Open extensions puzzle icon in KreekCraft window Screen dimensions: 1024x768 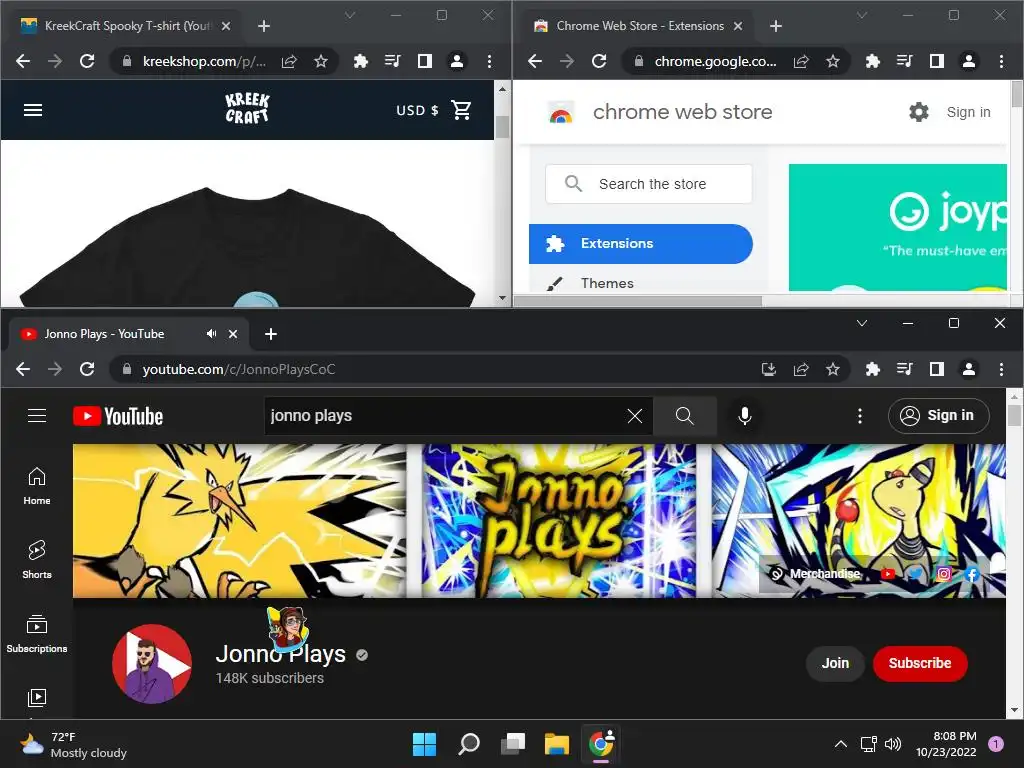pyautogui.click(x=360, y=61)
